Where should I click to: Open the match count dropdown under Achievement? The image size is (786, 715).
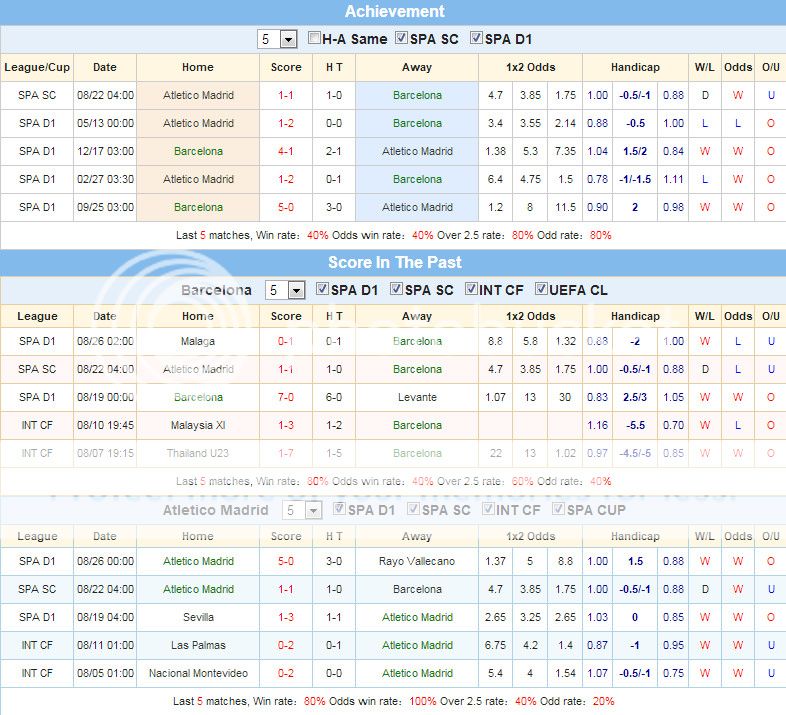[x=277, y=40]
